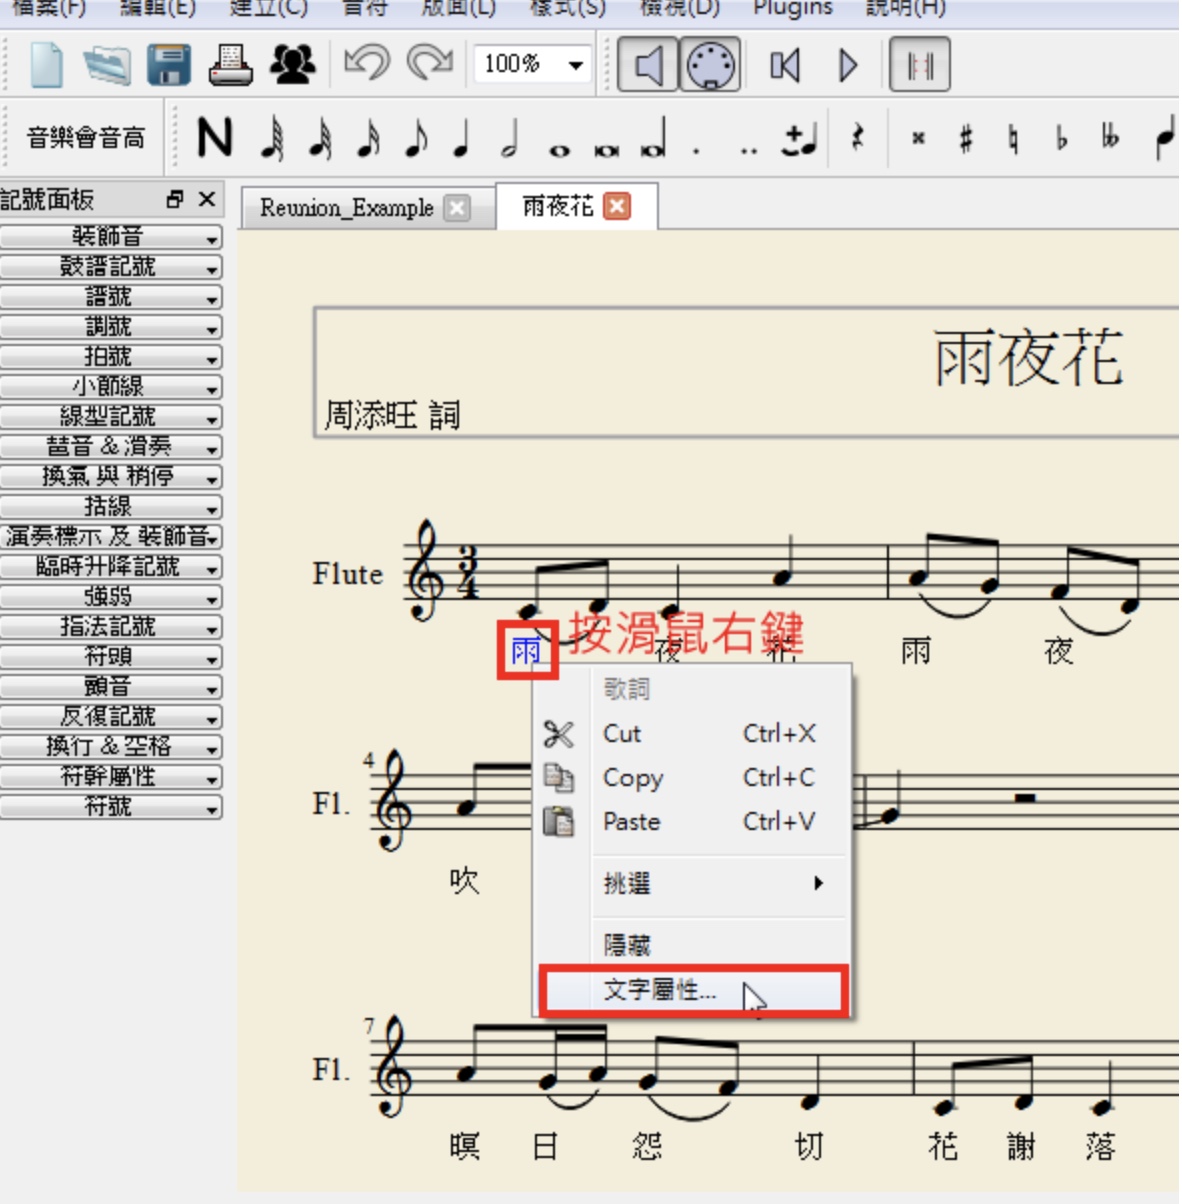Screen dimensions: 1182x1204
Task: Choose 文字屬性... from the context menu
Action: pos(693,991)
